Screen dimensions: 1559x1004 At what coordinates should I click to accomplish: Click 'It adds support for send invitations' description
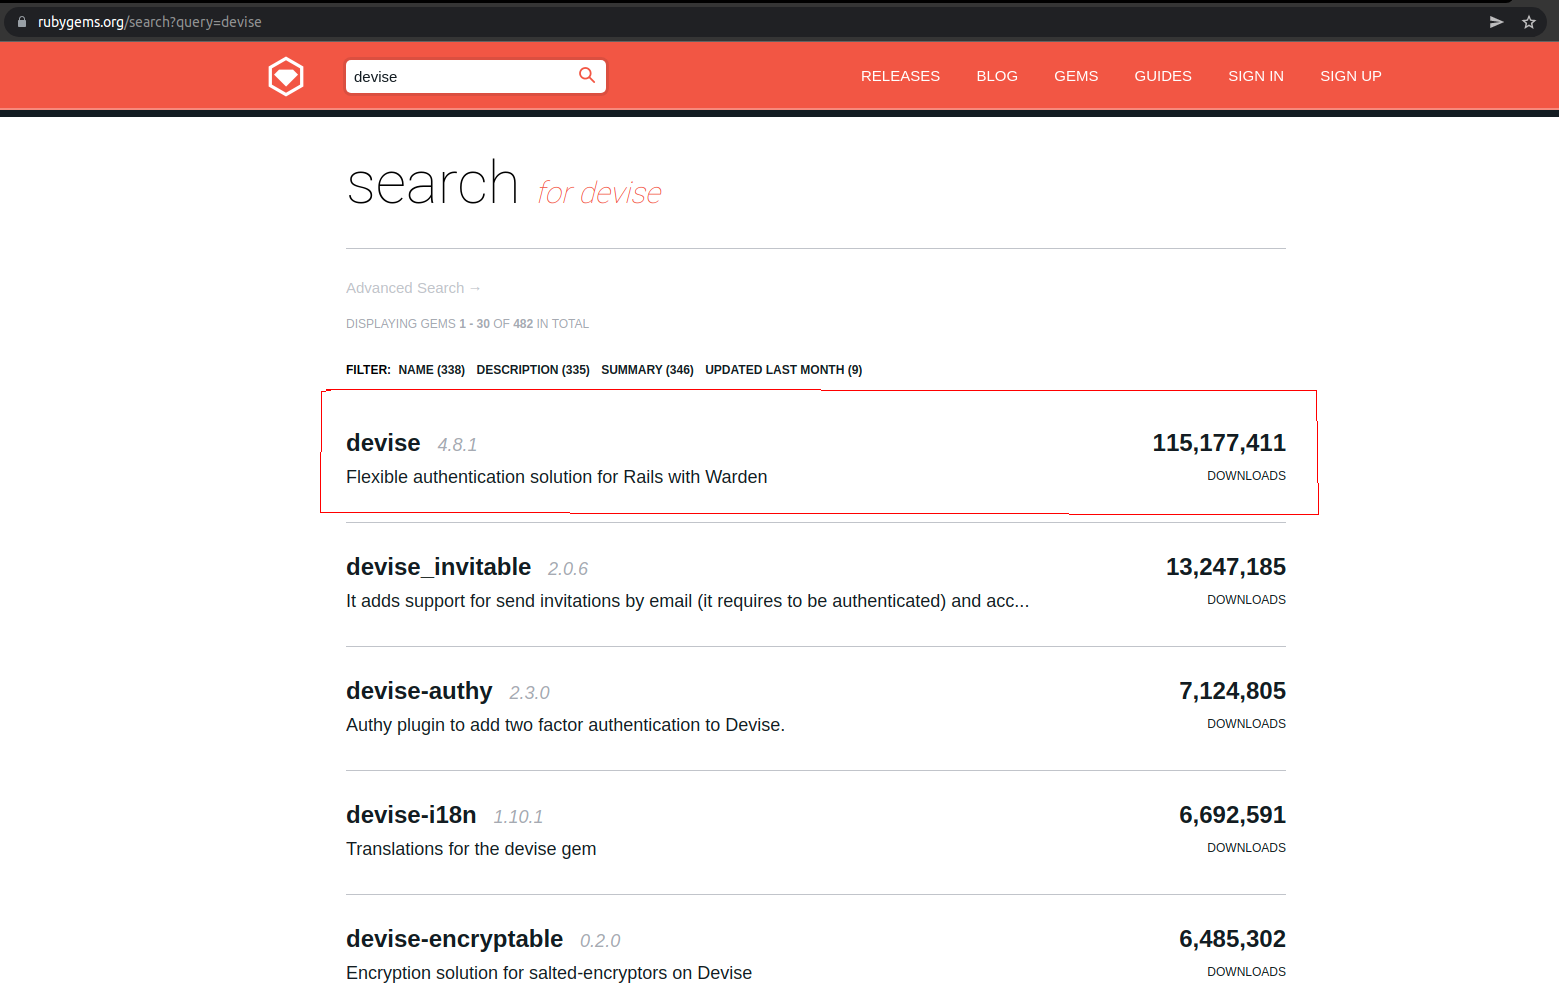[x=687, y=601]
